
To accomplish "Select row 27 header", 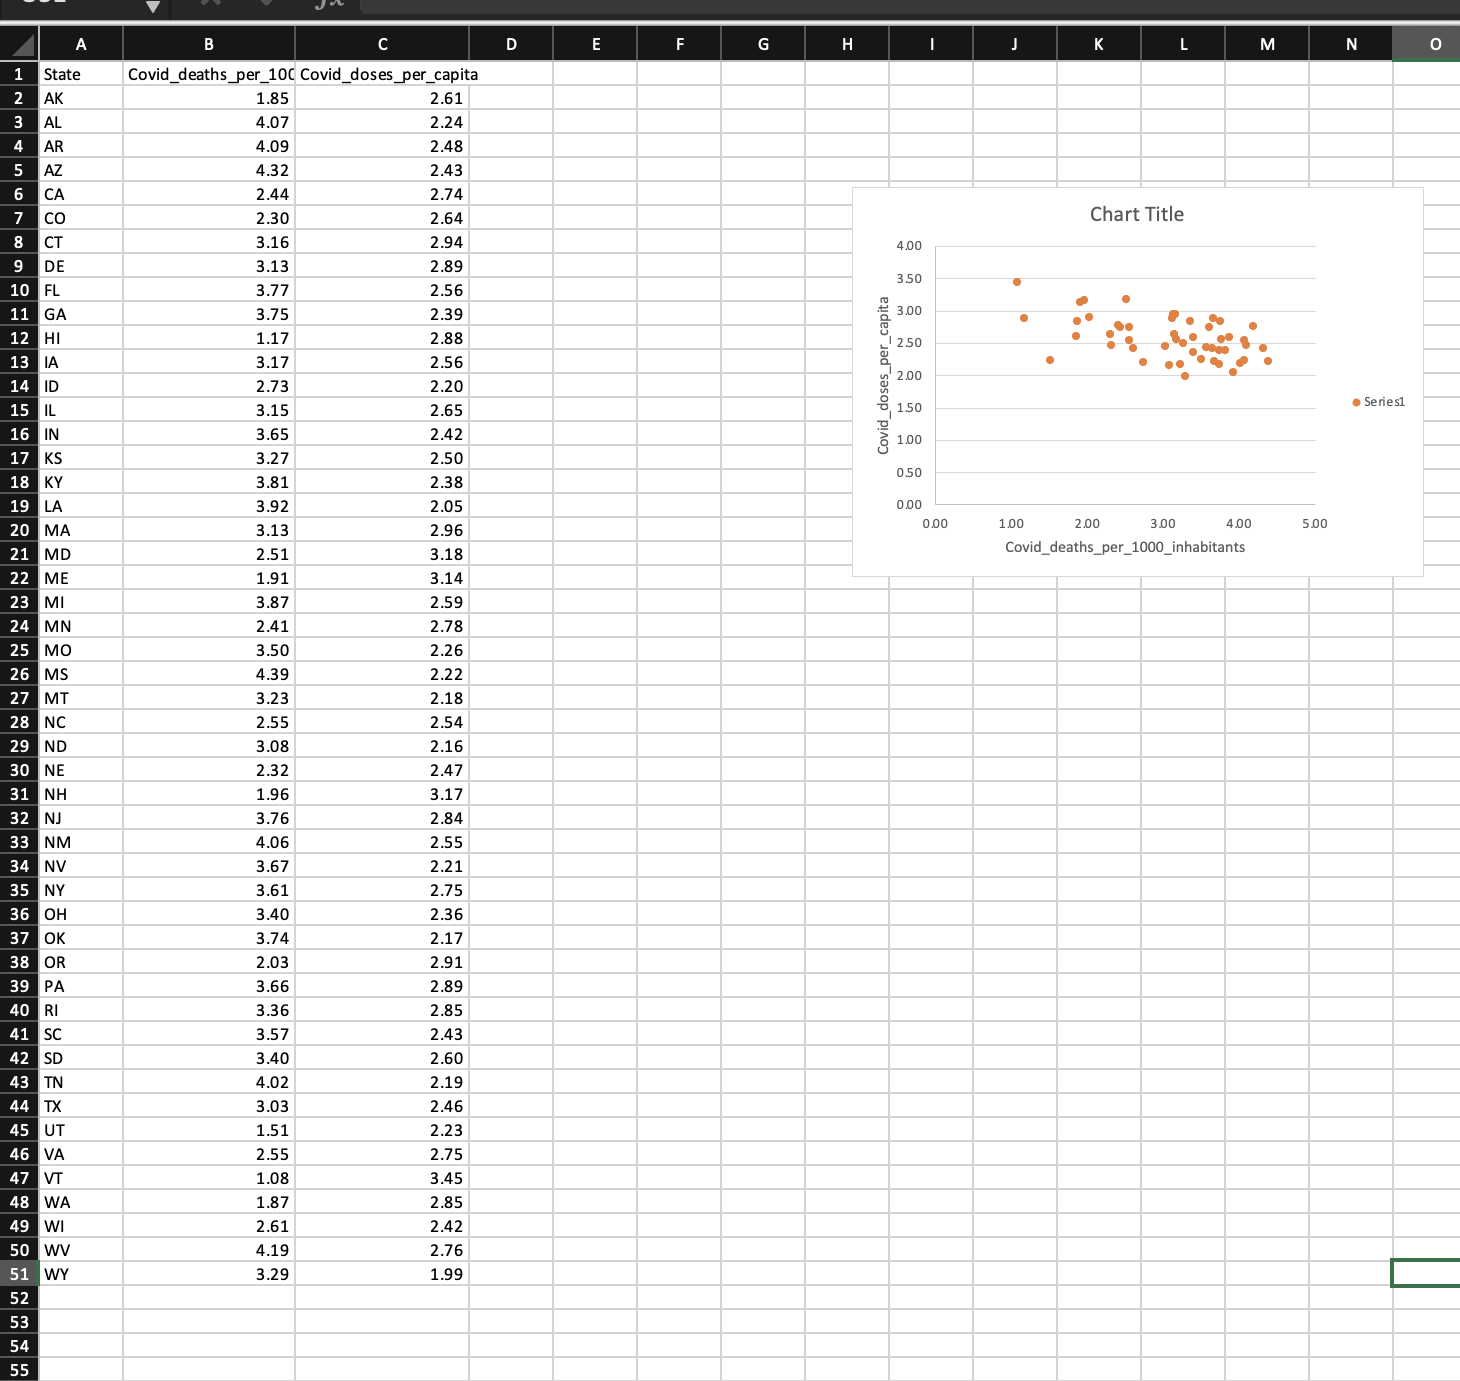I will tap(19, 698).
